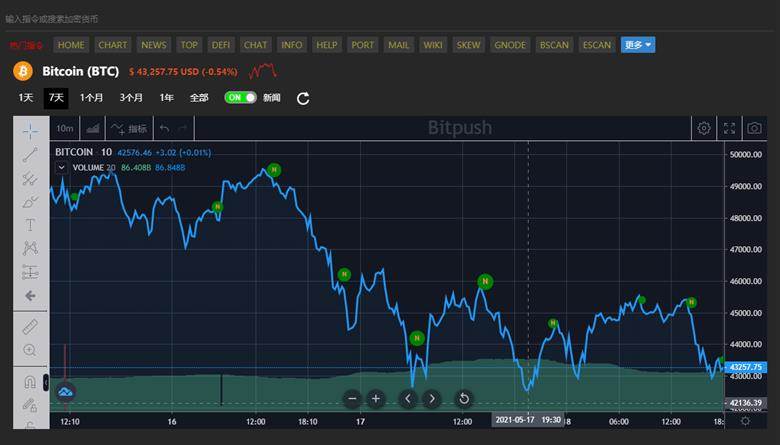This screenshot has height=445, width=780.
Task: Open the HOME command
Action: pos(71,45)
